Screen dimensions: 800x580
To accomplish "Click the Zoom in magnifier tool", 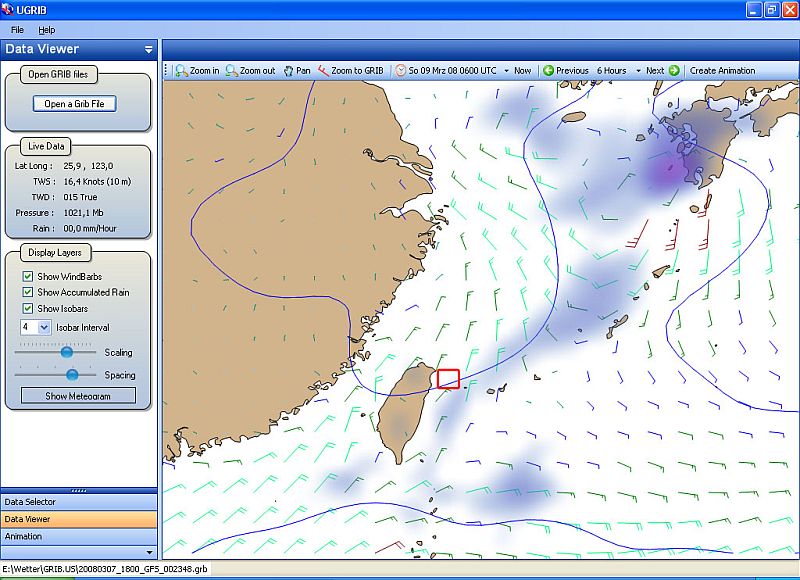I will (x=181, y=71).
